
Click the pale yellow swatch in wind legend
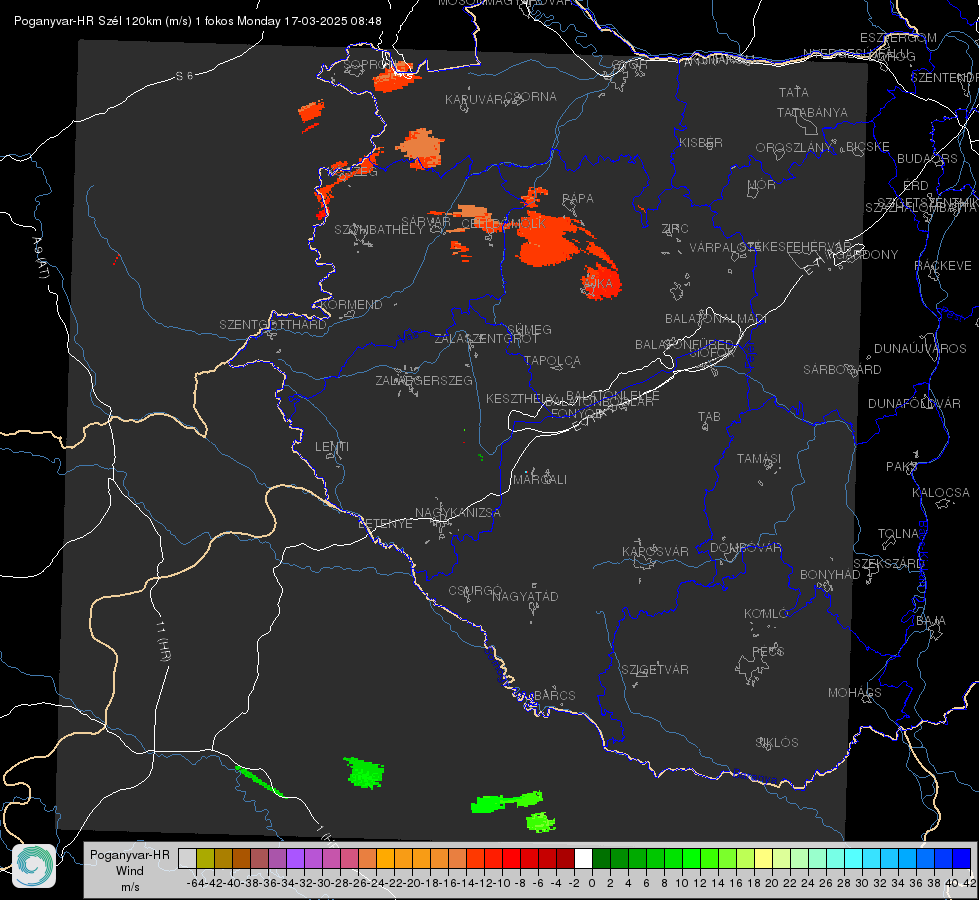(763, 858)
